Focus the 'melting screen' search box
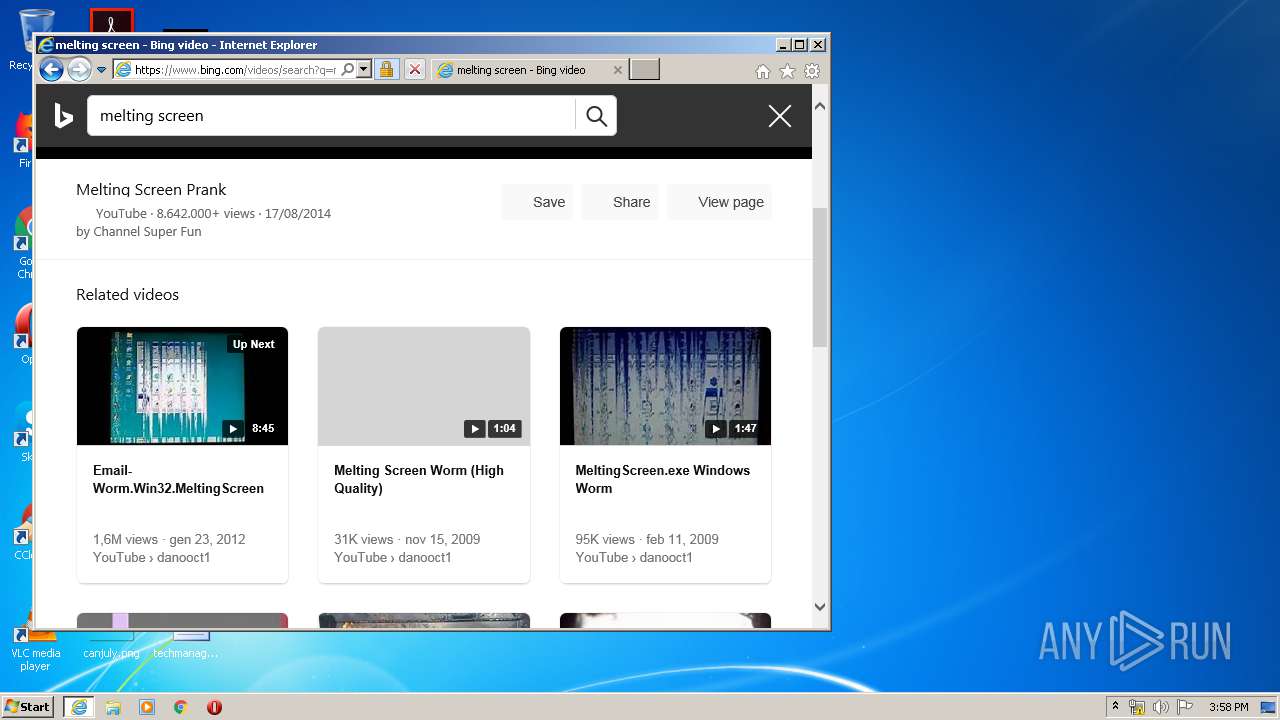The height and width of the screenshot is (720, 1280). [x=331, y=116]
